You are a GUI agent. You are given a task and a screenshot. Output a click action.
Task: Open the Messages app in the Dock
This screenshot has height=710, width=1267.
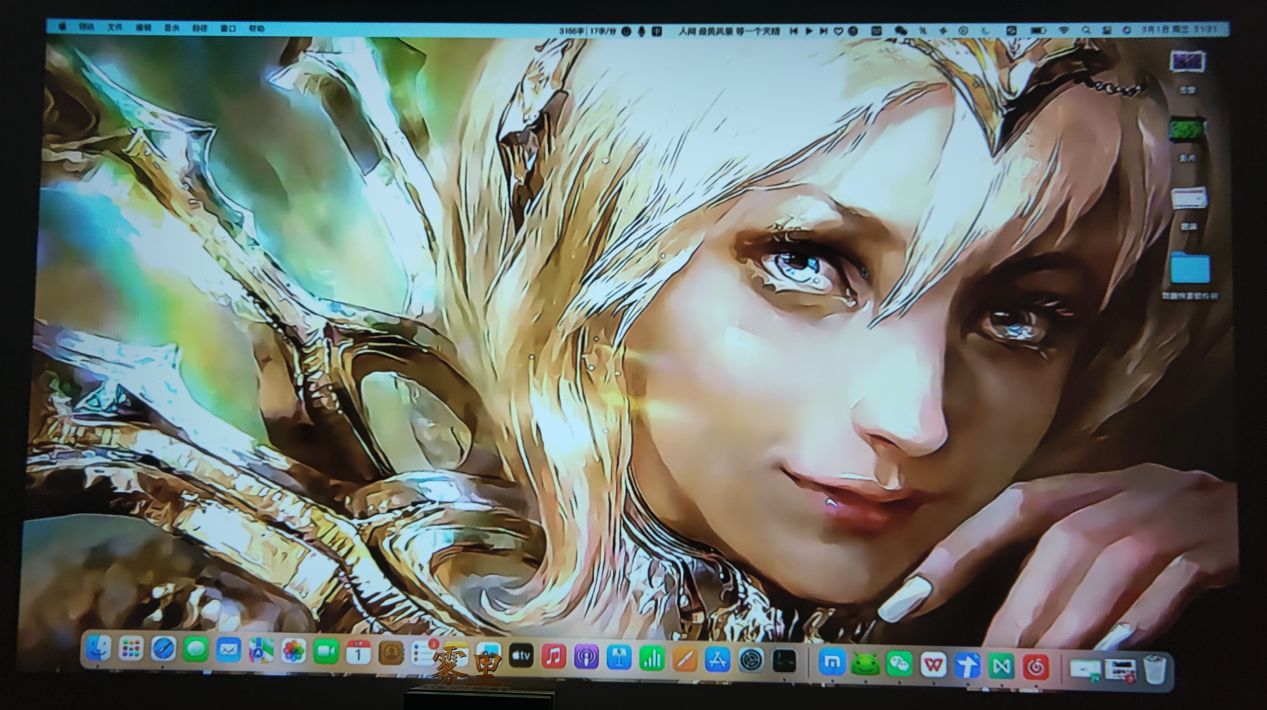[196, 650]
